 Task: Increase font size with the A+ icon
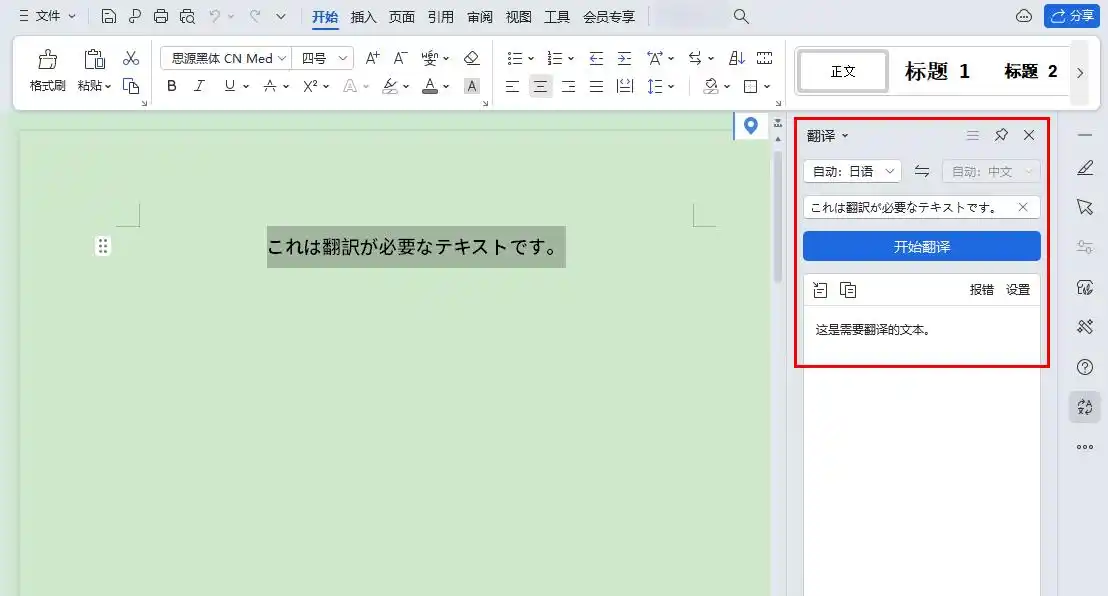pyautogui.click(x=372, y=58)
